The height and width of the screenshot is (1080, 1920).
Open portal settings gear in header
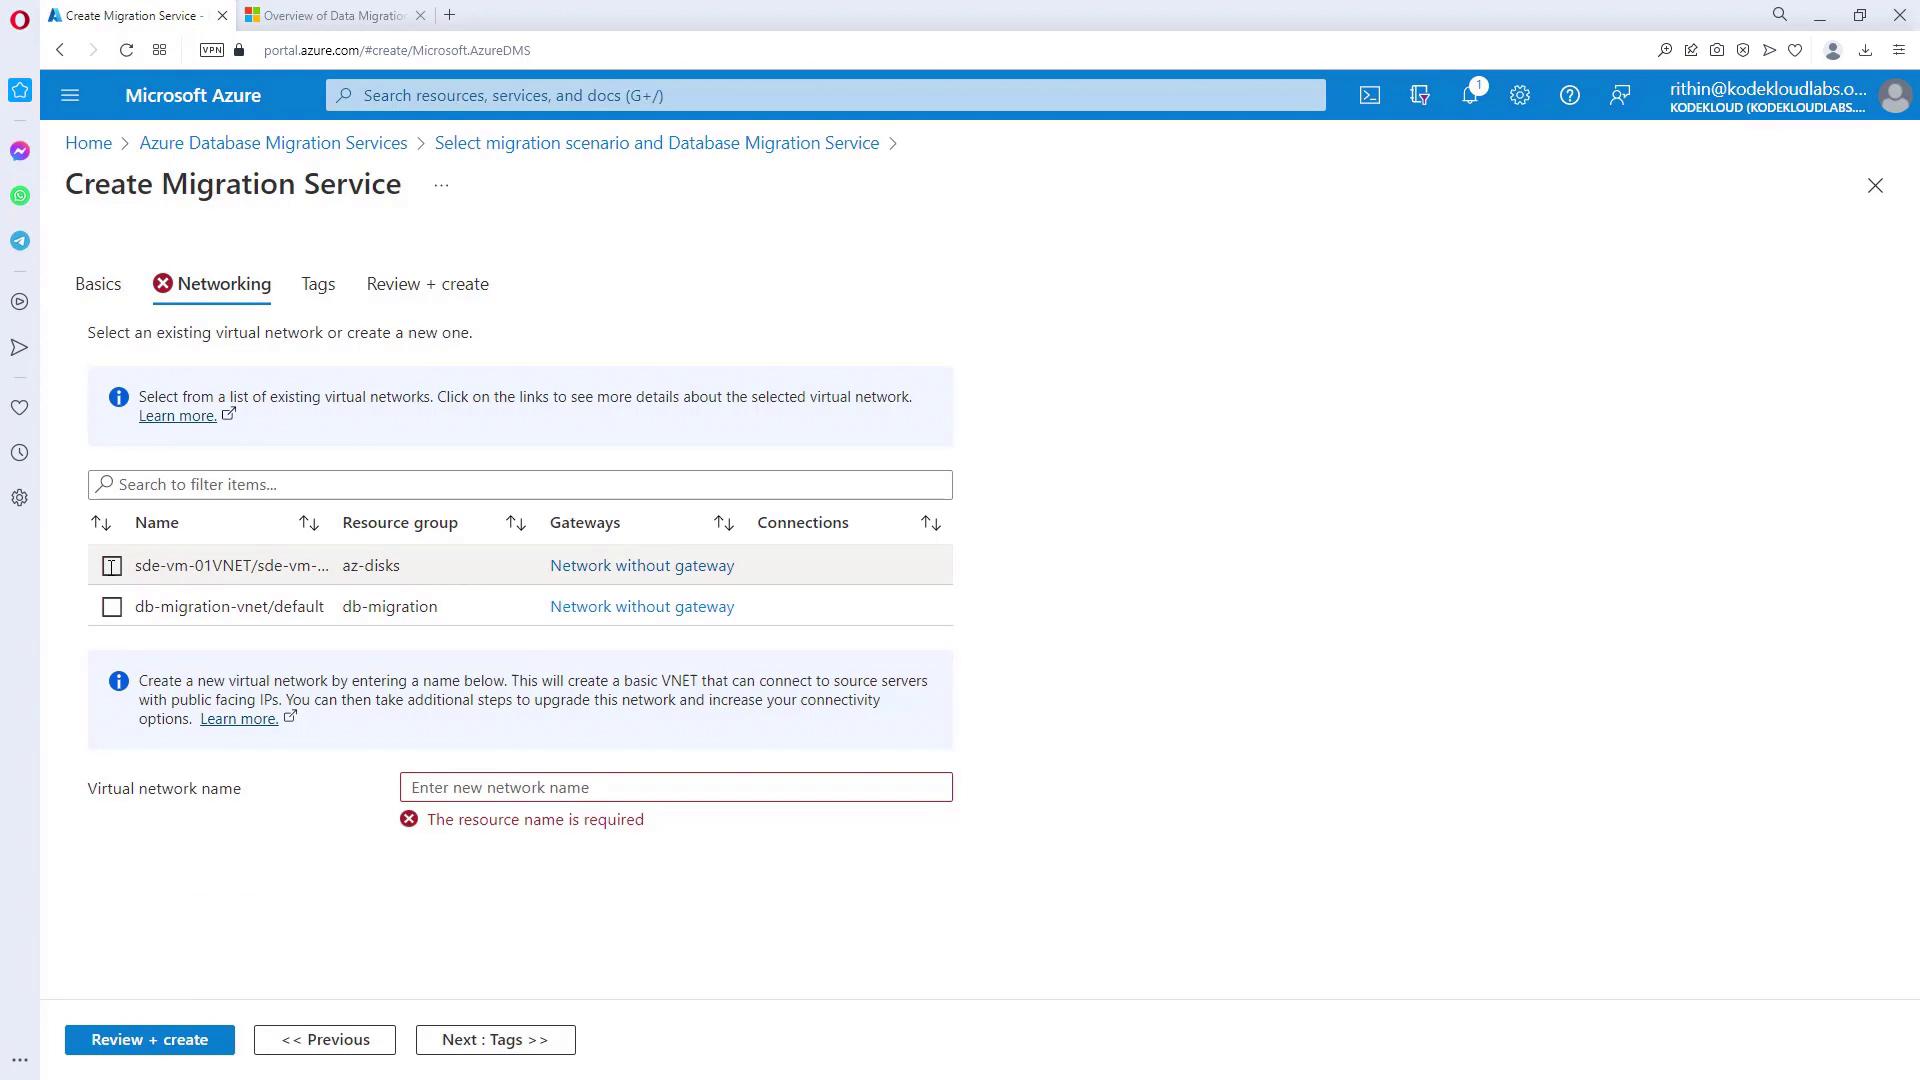click(1519, 95)
